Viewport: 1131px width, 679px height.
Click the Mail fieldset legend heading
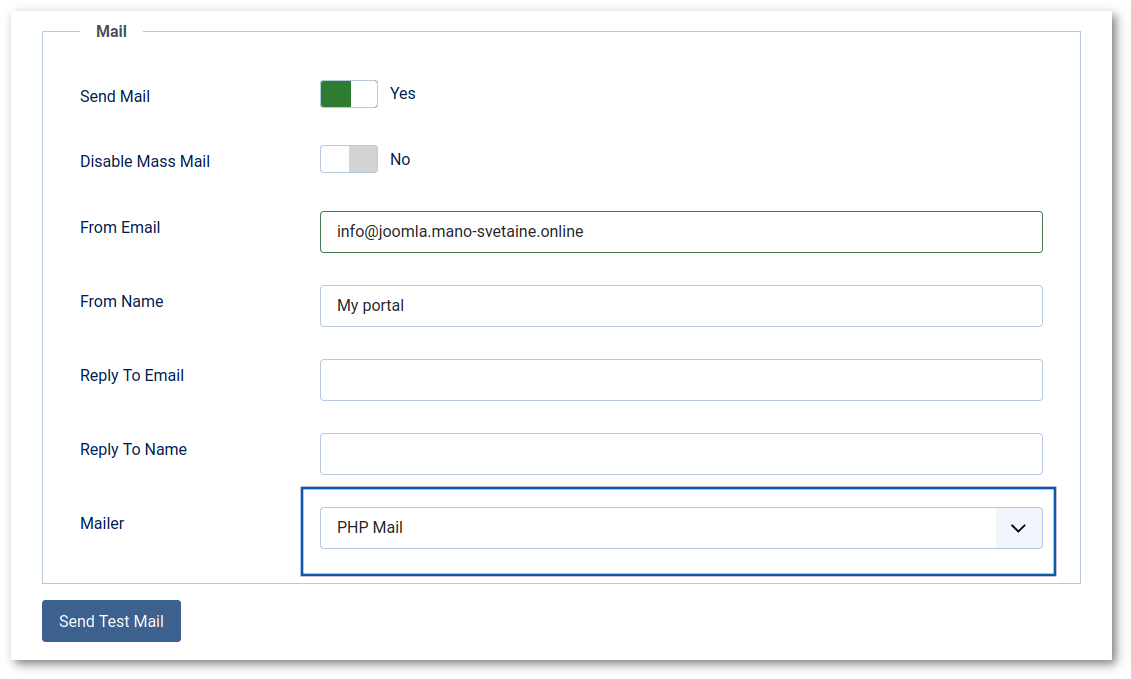click(111, 32)
